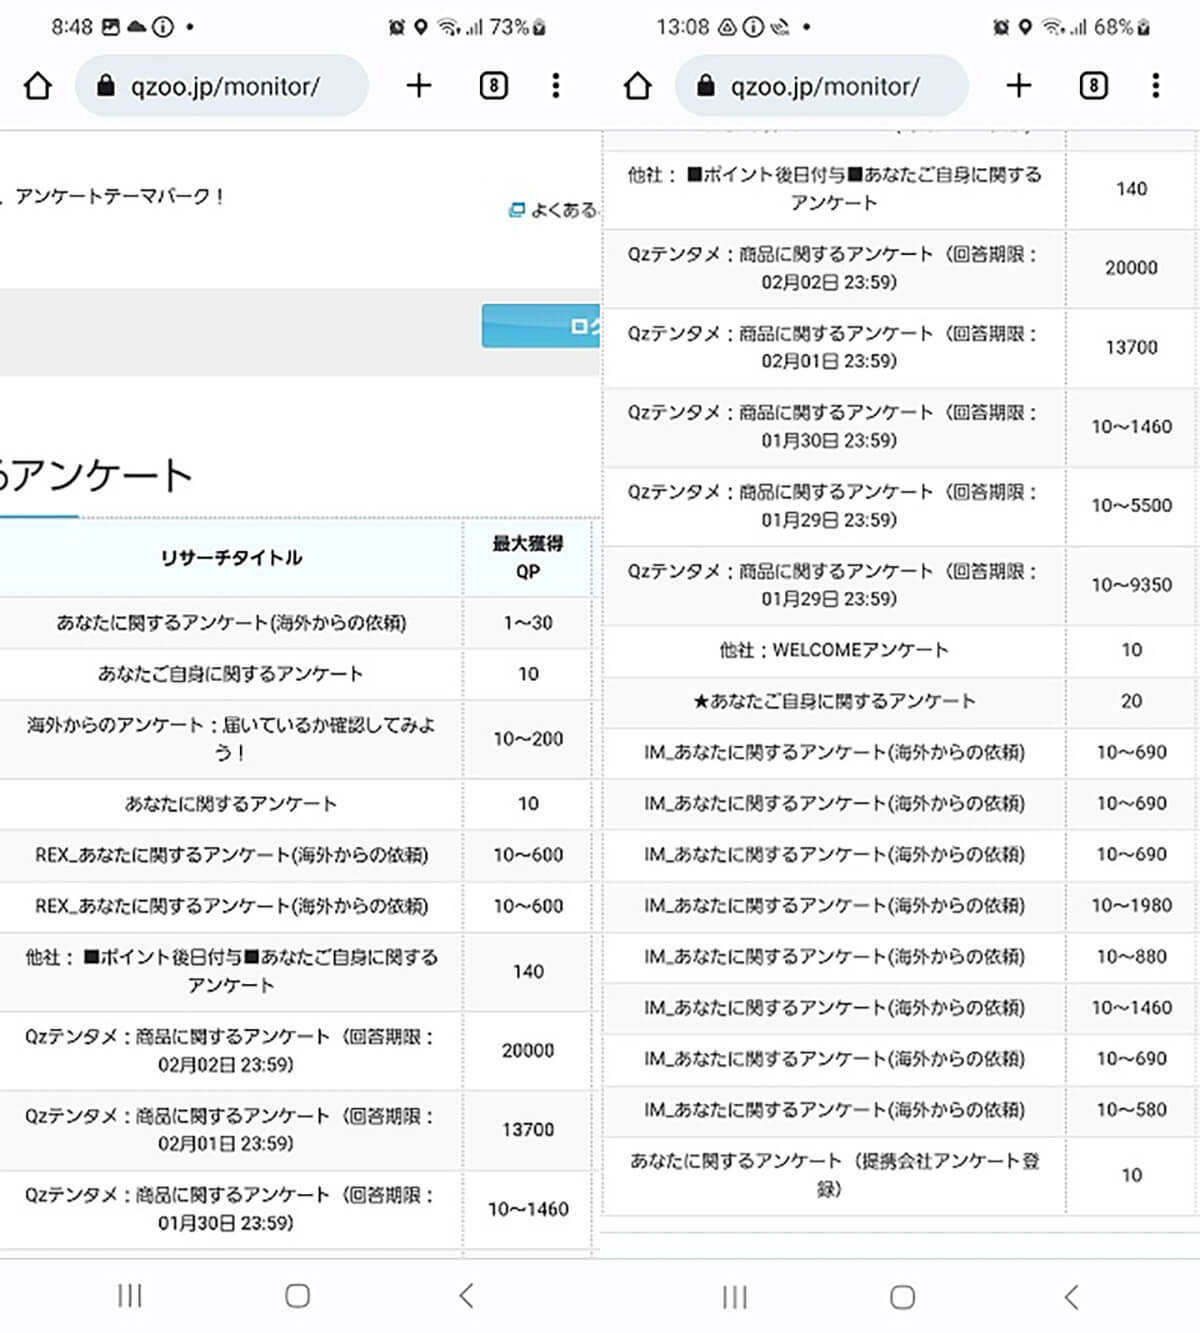
Task: Tap alarm icon in right status bar
Action: pos(1001,27)
